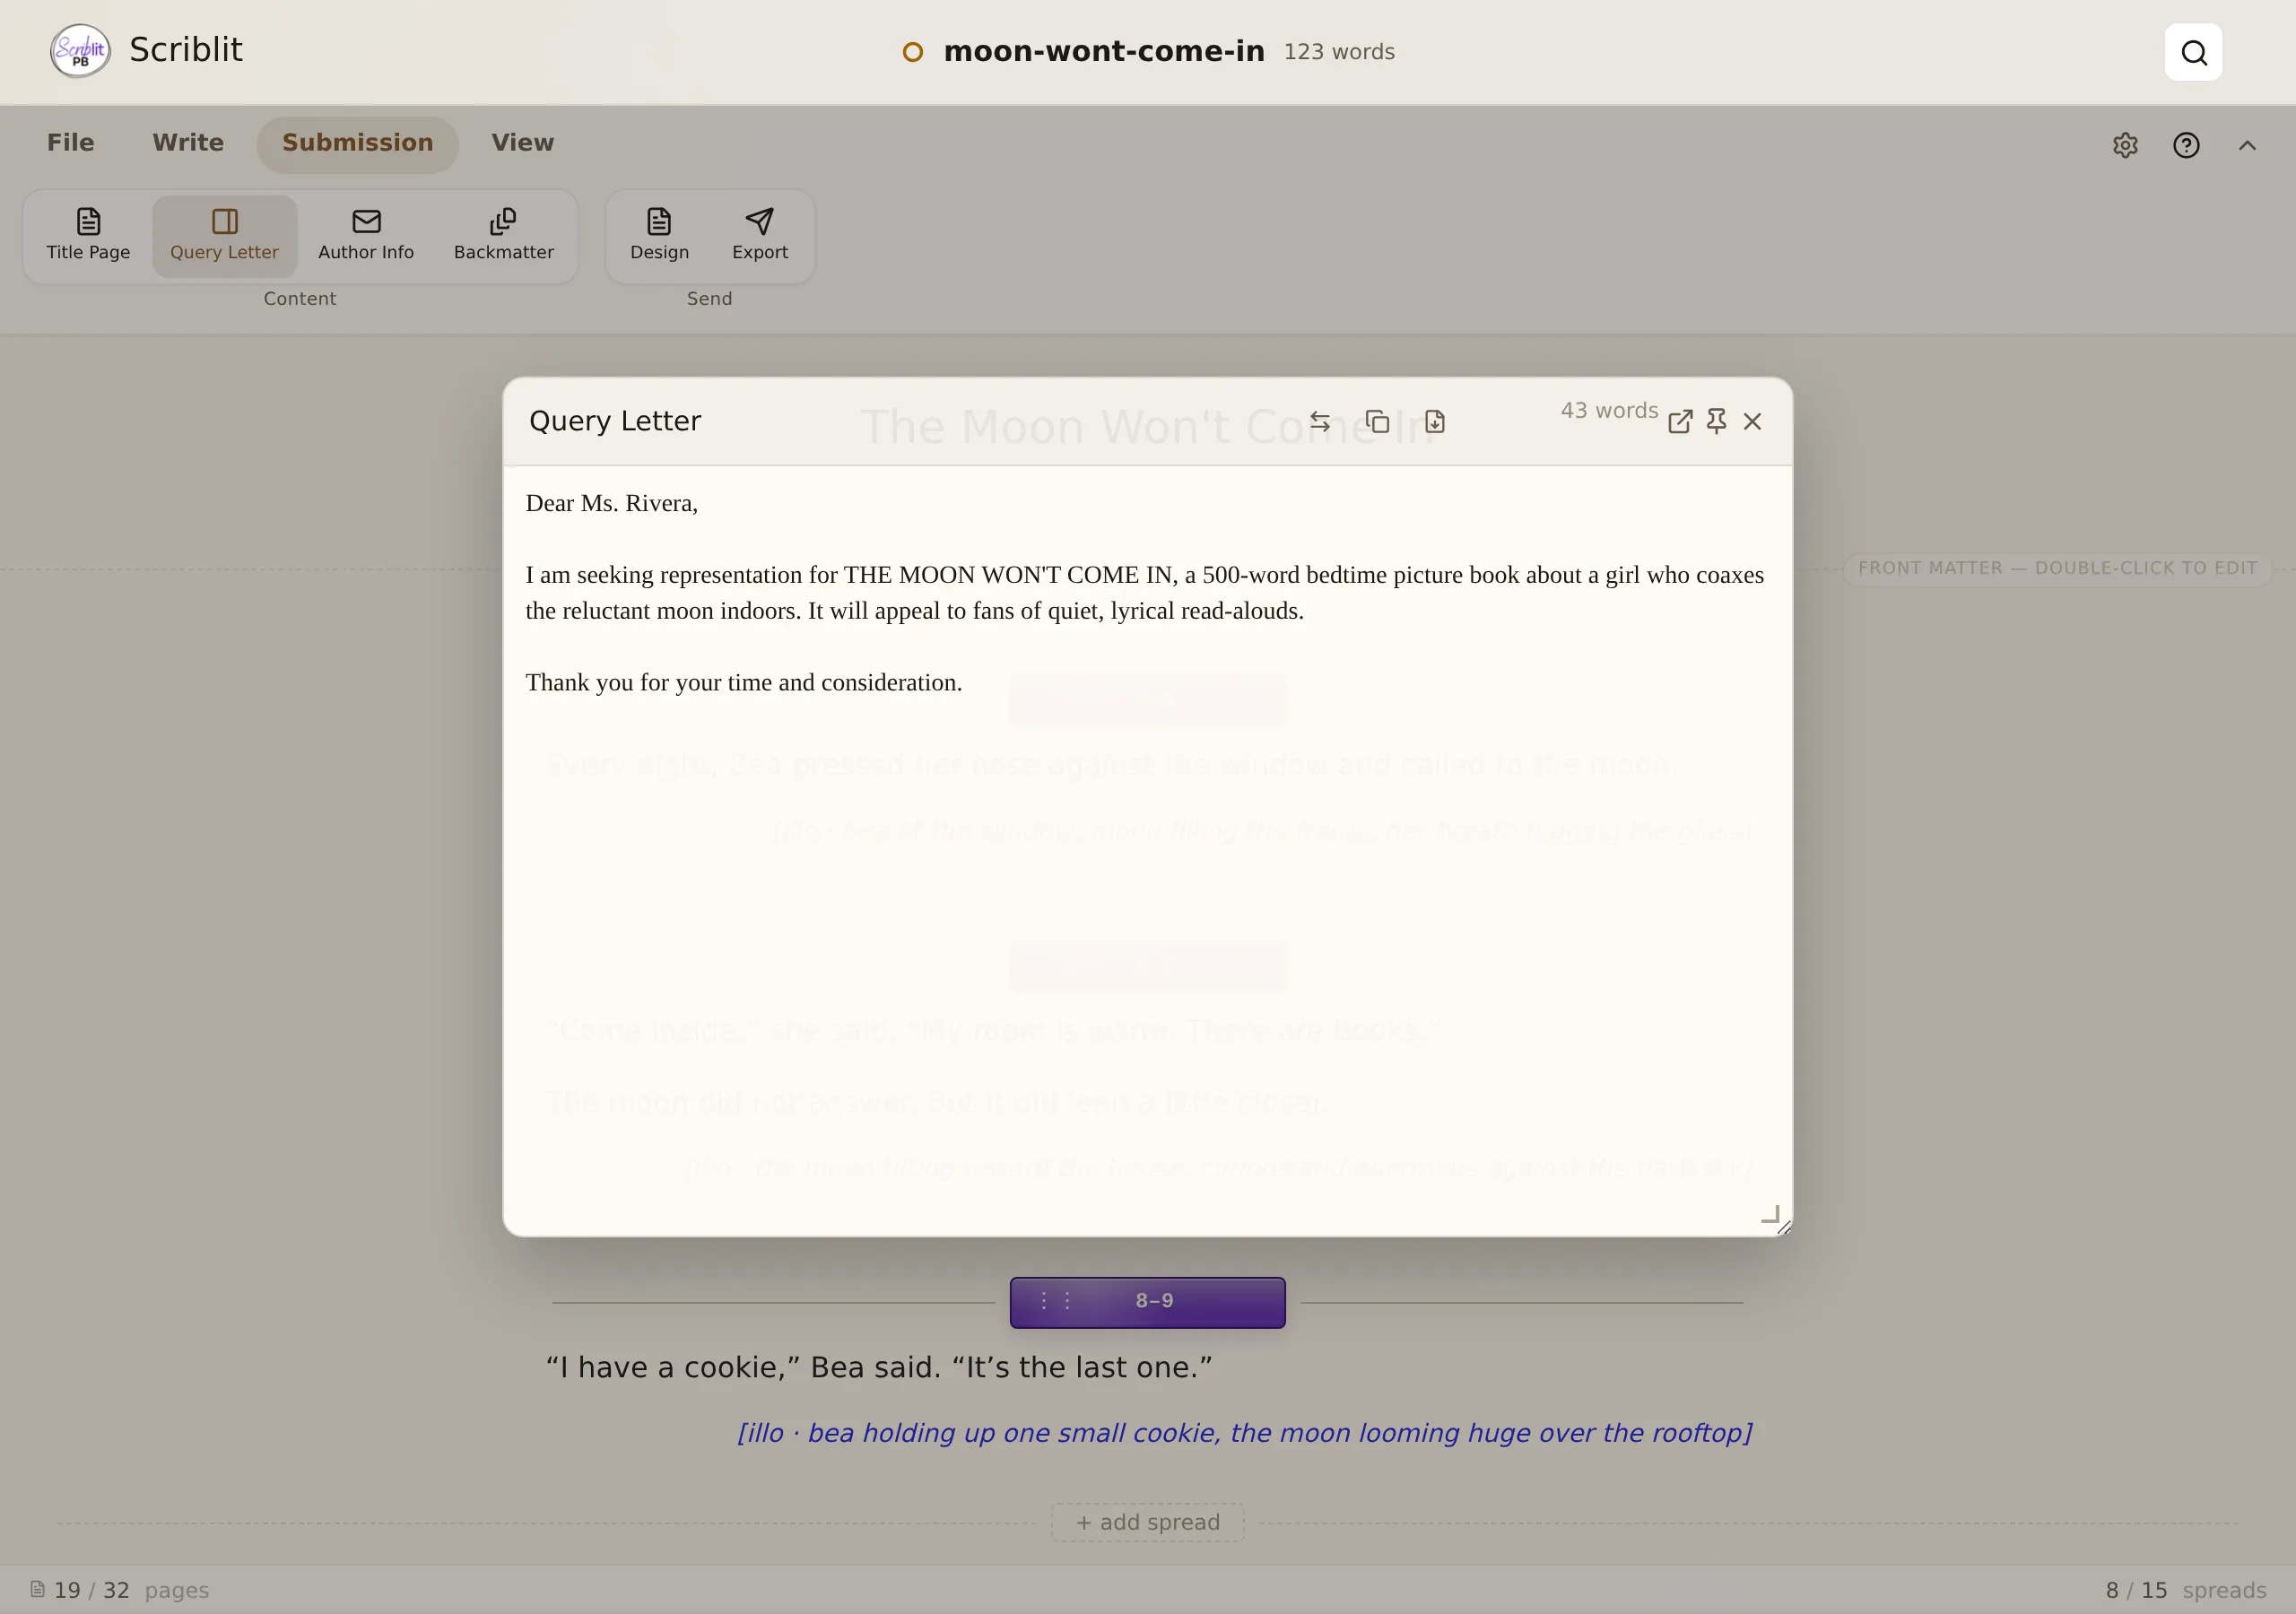Viewport: 2296px width, 1614px height.
Task: Click the Scriblit PB logo
Action: 80,51
